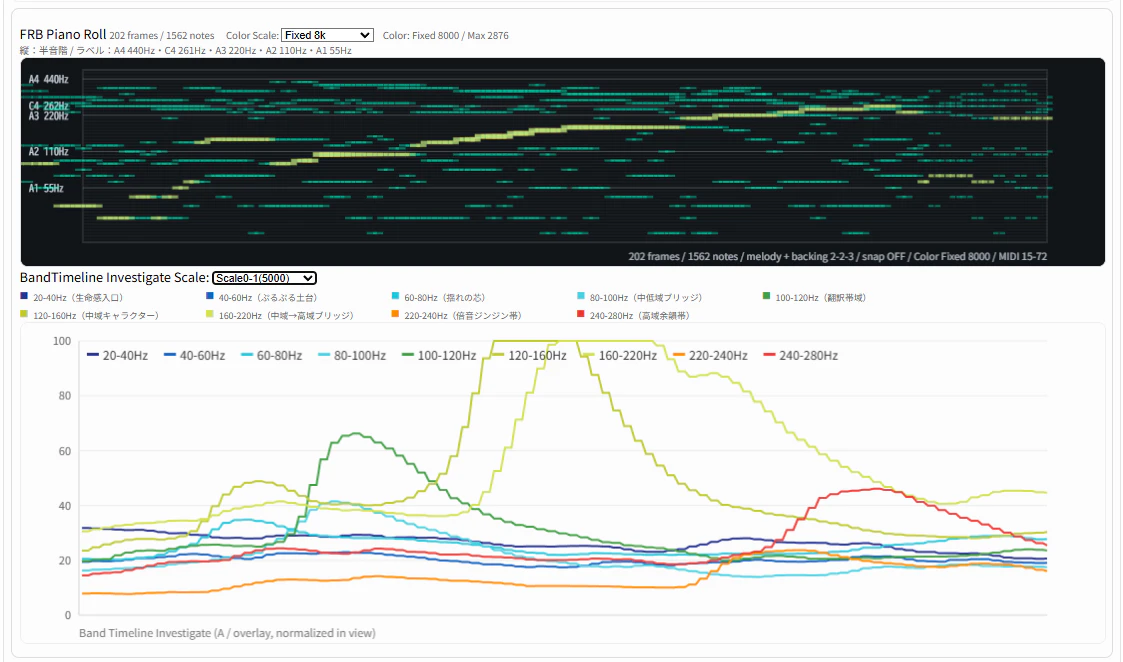Toggle the 60-80Hz series in chart legend
The image size is (1123, 662).
click(271, 355)
